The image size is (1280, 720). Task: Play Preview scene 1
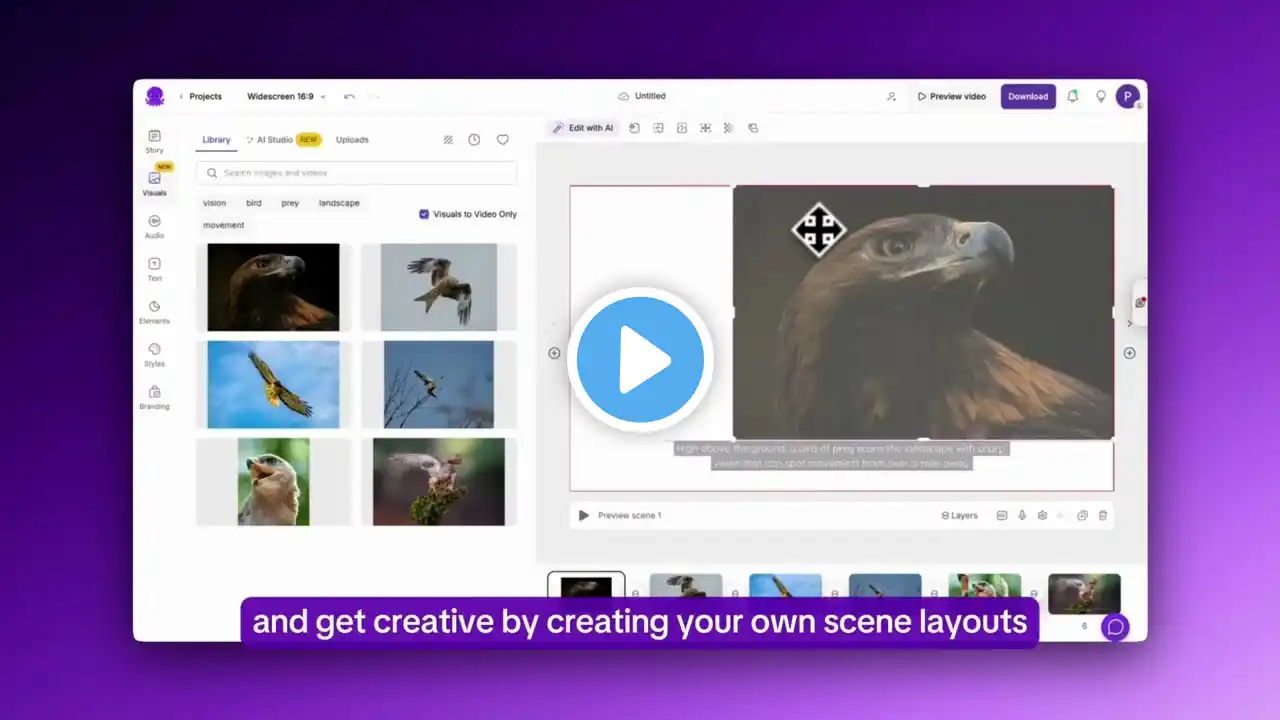pos(584,516)
